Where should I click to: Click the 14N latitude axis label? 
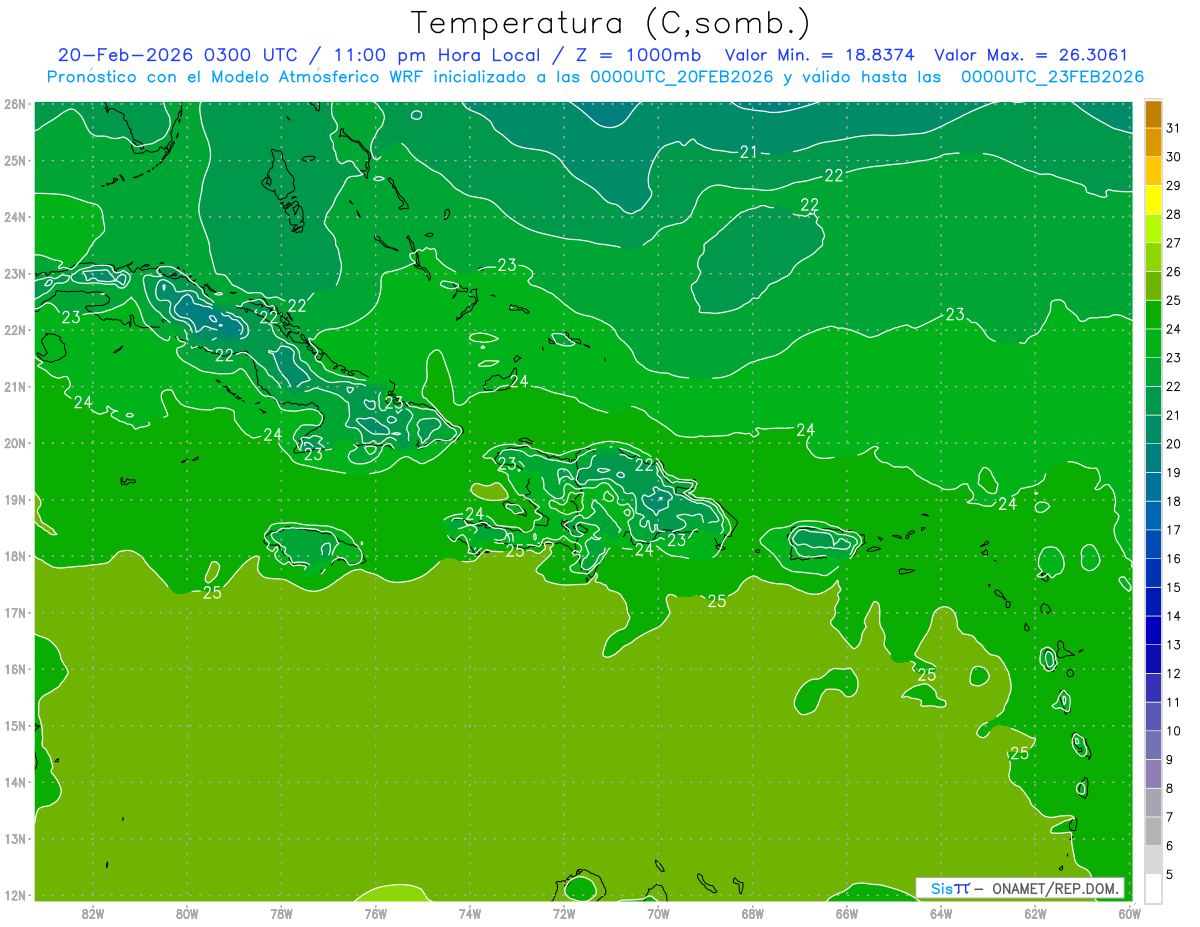14,782
